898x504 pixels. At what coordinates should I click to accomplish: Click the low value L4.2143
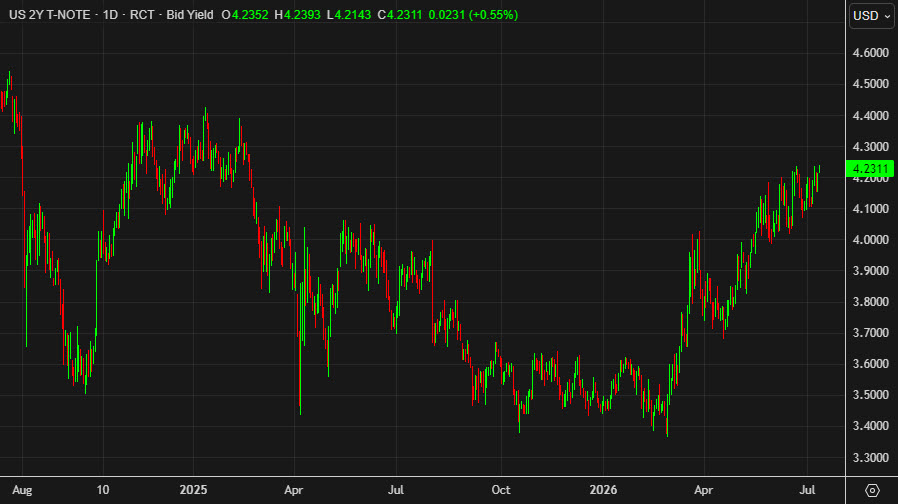[349, 15]
